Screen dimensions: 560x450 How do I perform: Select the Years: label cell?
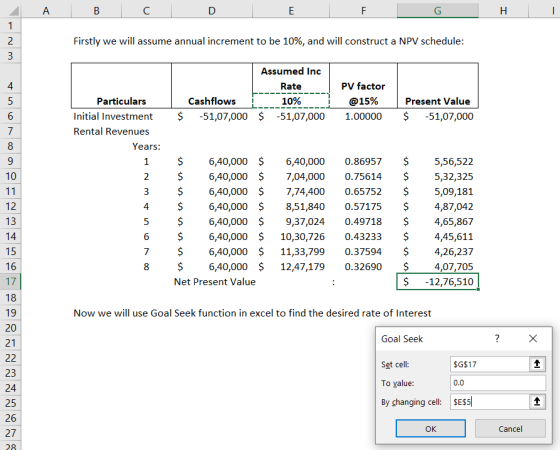coord(146,146)
